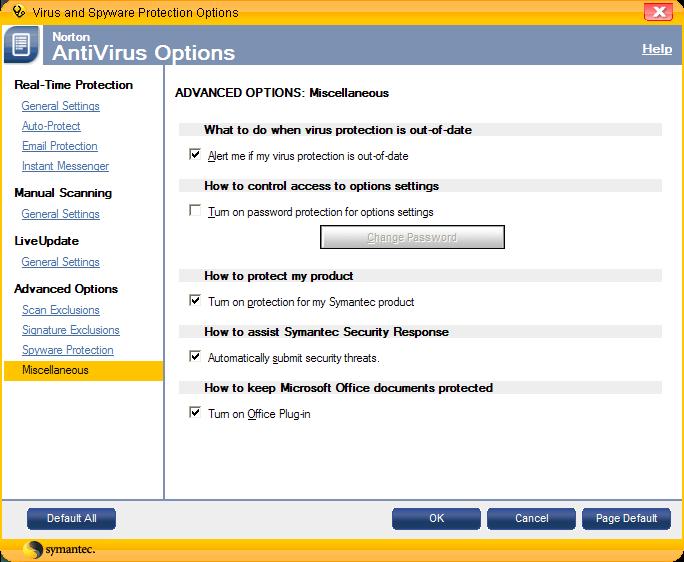Open General Settings under Manual Scanning

pos(61,214)
